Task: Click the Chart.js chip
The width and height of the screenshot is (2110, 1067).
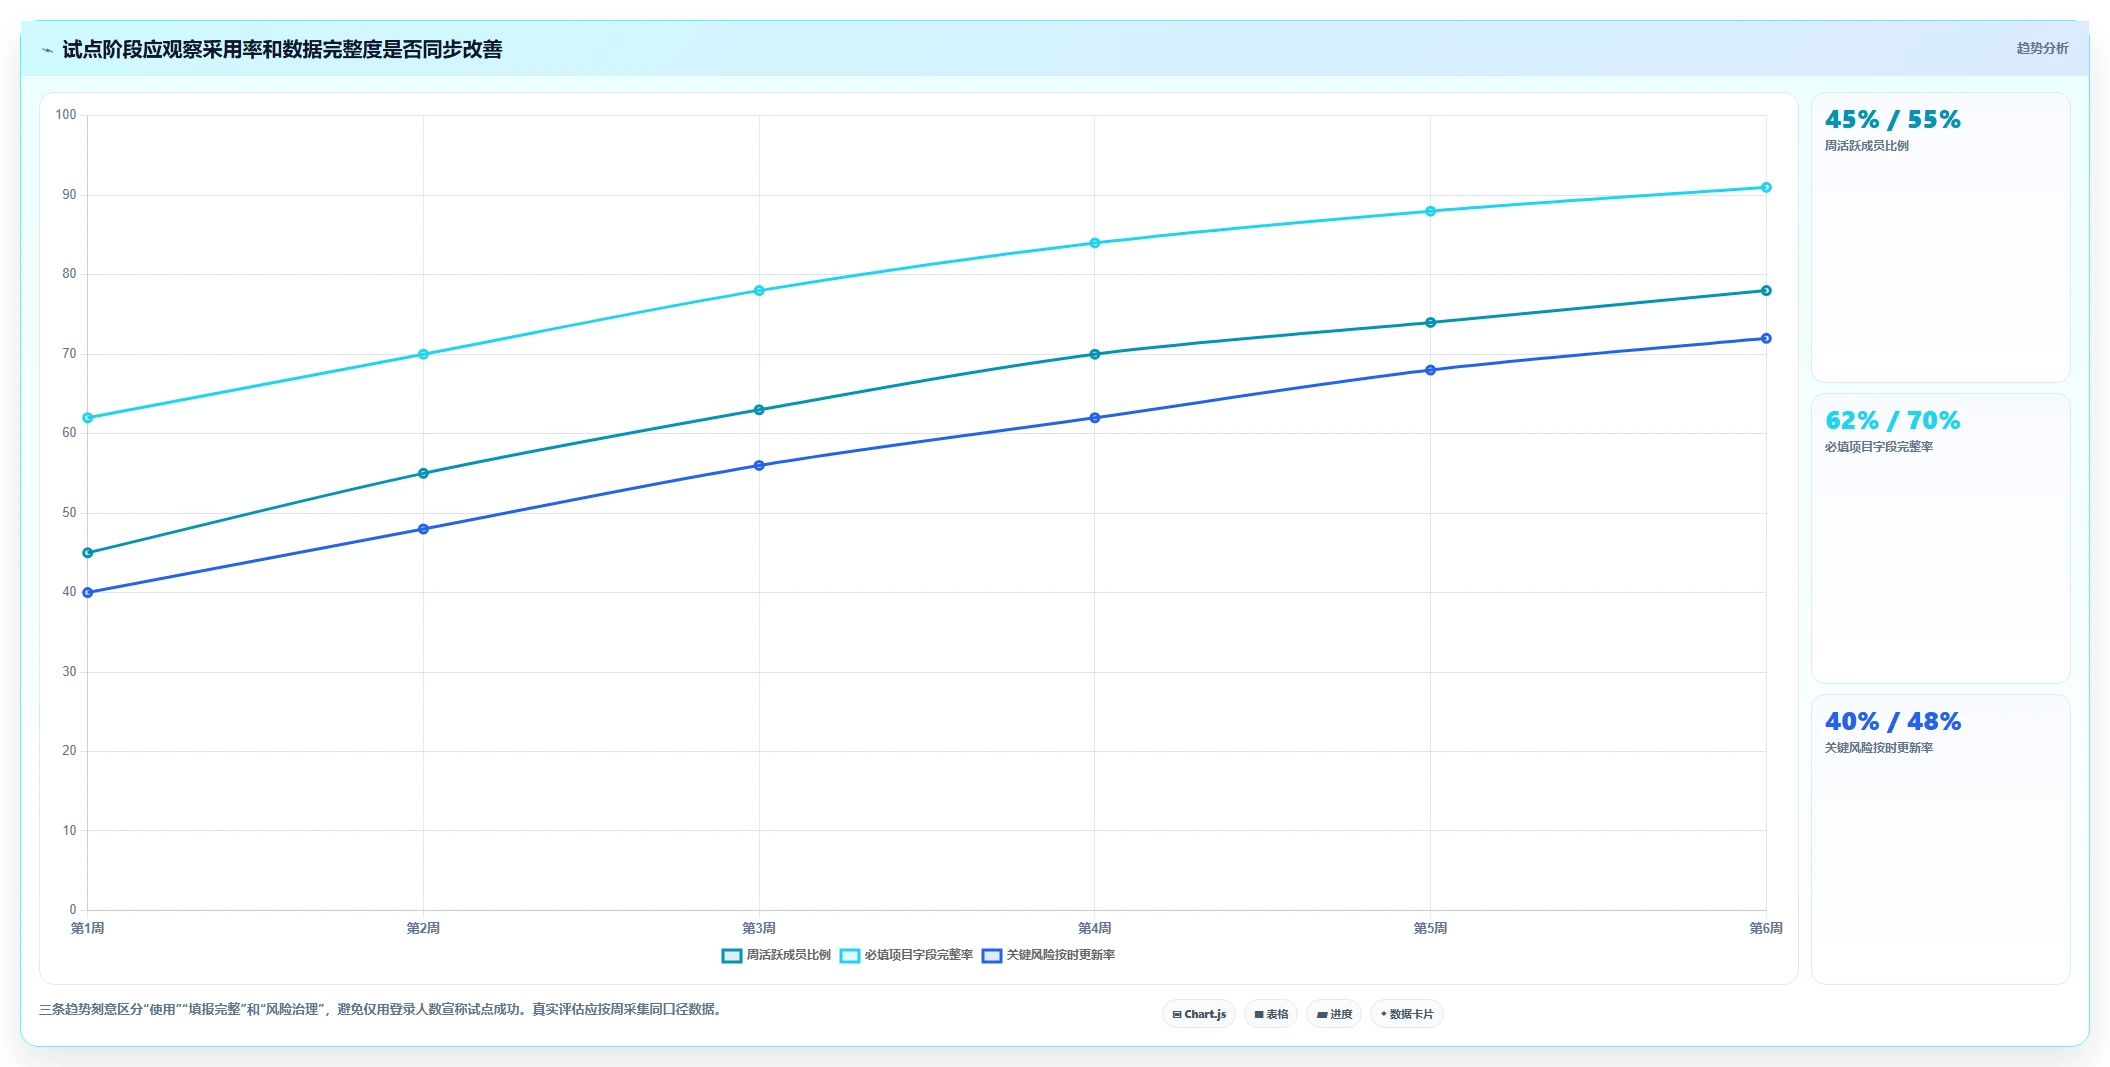Action: tap(1199, 1014)
